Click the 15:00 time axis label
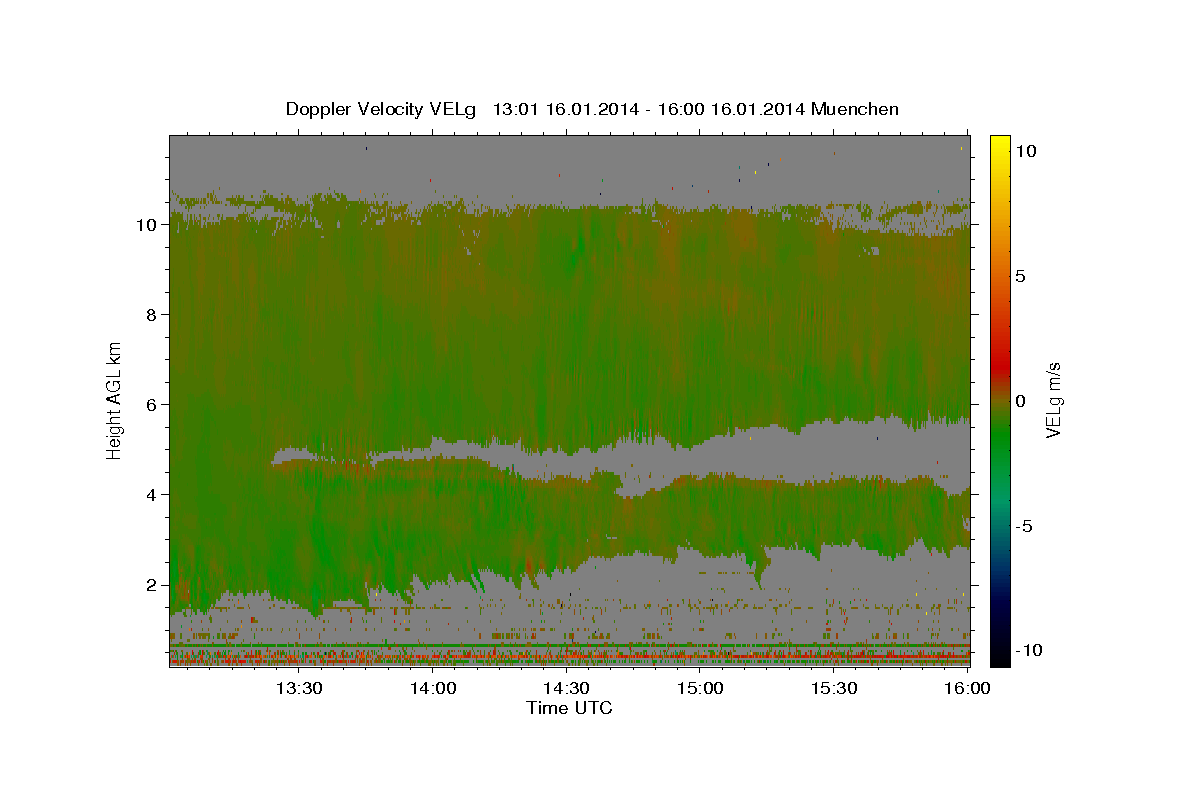The height and width of the screenshot is (800, 1200). coord(700,688)
